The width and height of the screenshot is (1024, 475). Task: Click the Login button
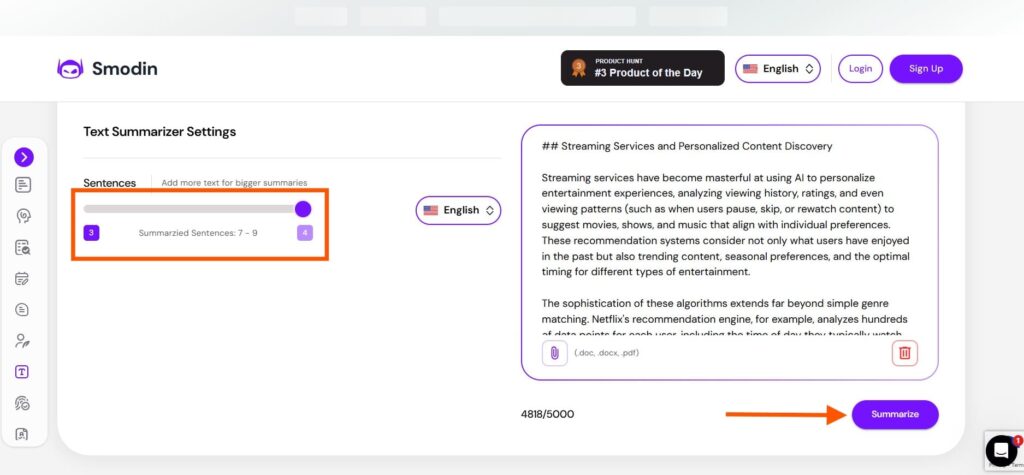pos(860,69)
